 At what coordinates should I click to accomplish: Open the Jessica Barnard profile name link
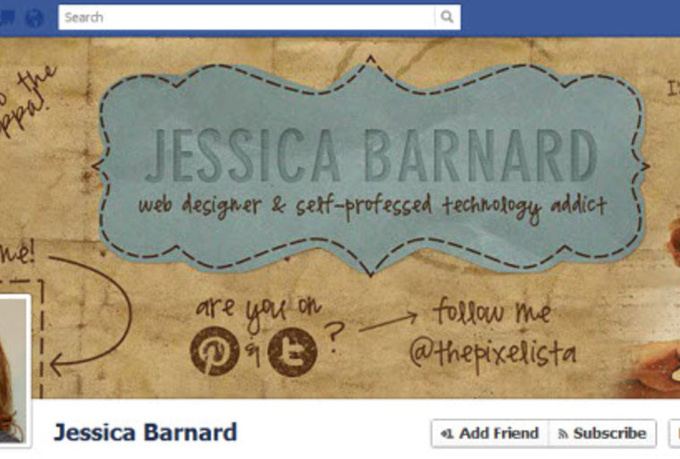pyautogui.click(x=145, y=433)
